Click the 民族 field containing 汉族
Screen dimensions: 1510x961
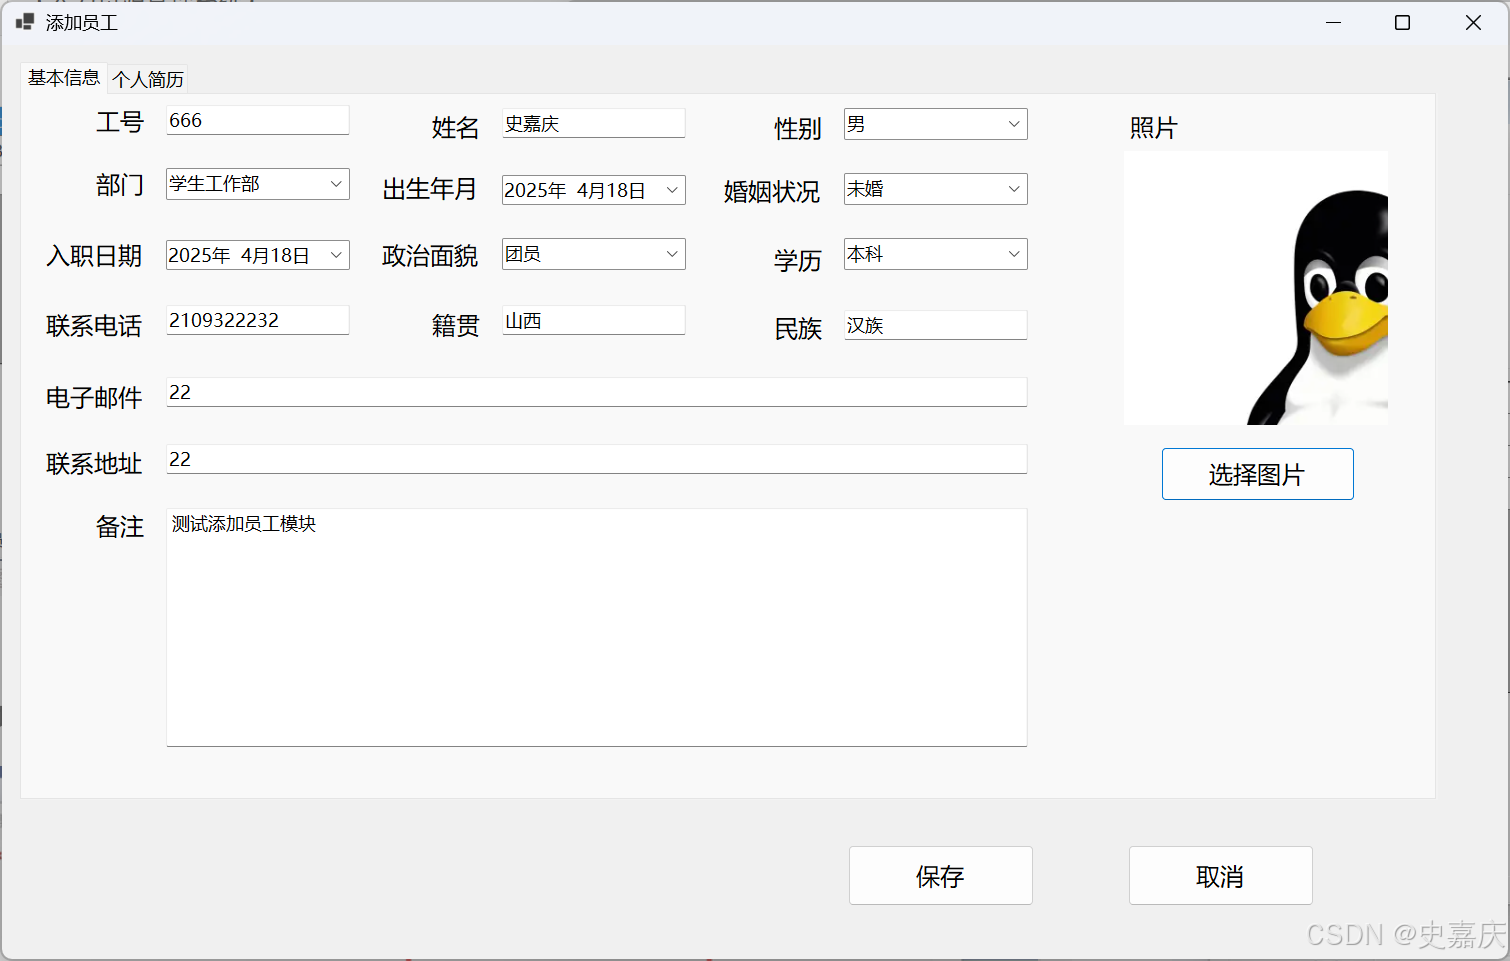(935, 325)
